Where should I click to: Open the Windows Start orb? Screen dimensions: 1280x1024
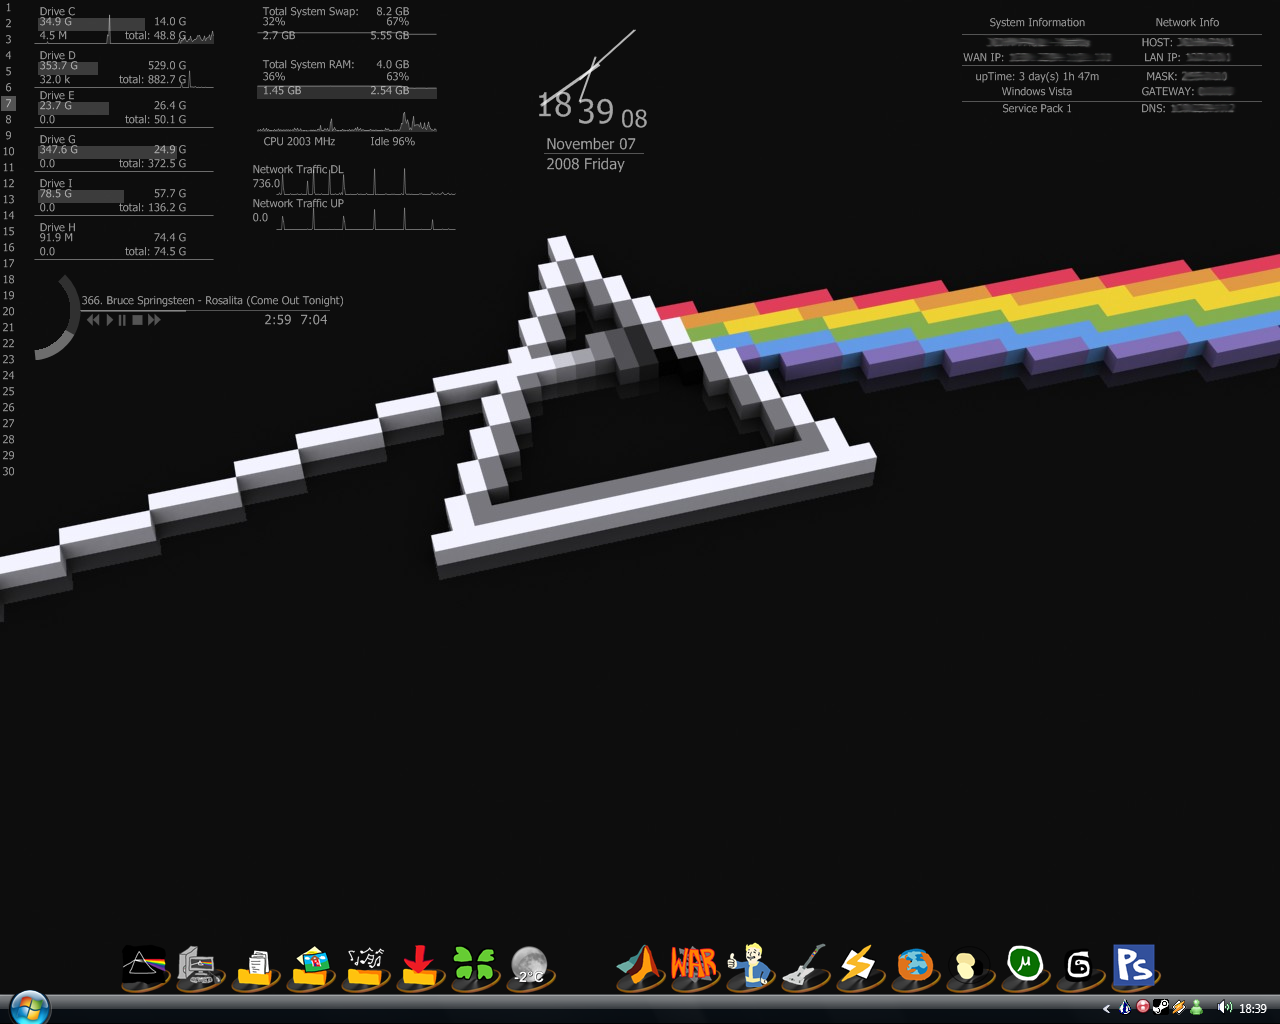coord(30,1007)
